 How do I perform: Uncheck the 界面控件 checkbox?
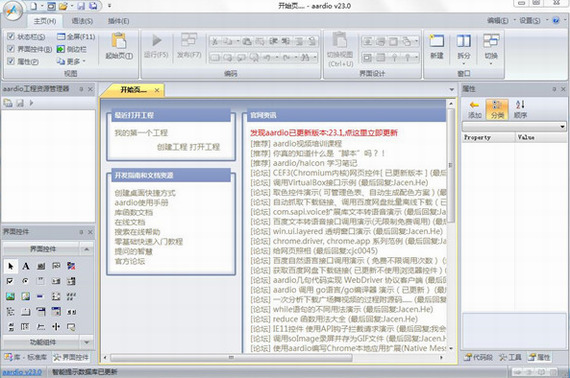11,49
